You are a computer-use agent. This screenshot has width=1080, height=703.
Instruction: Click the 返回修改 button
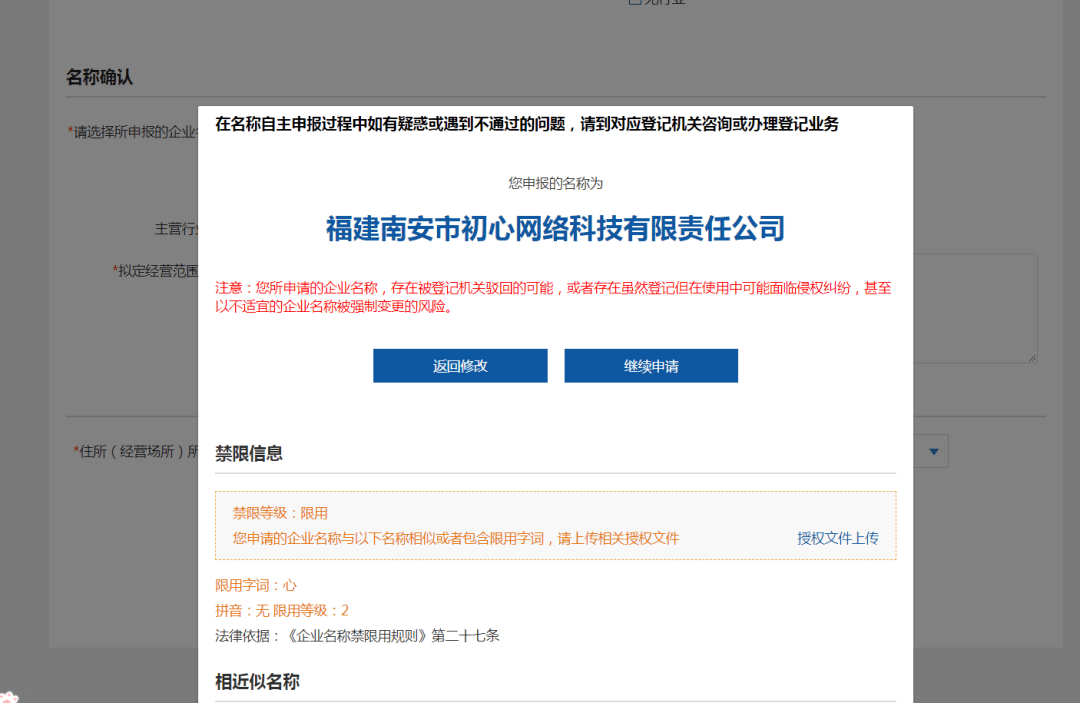460,366
